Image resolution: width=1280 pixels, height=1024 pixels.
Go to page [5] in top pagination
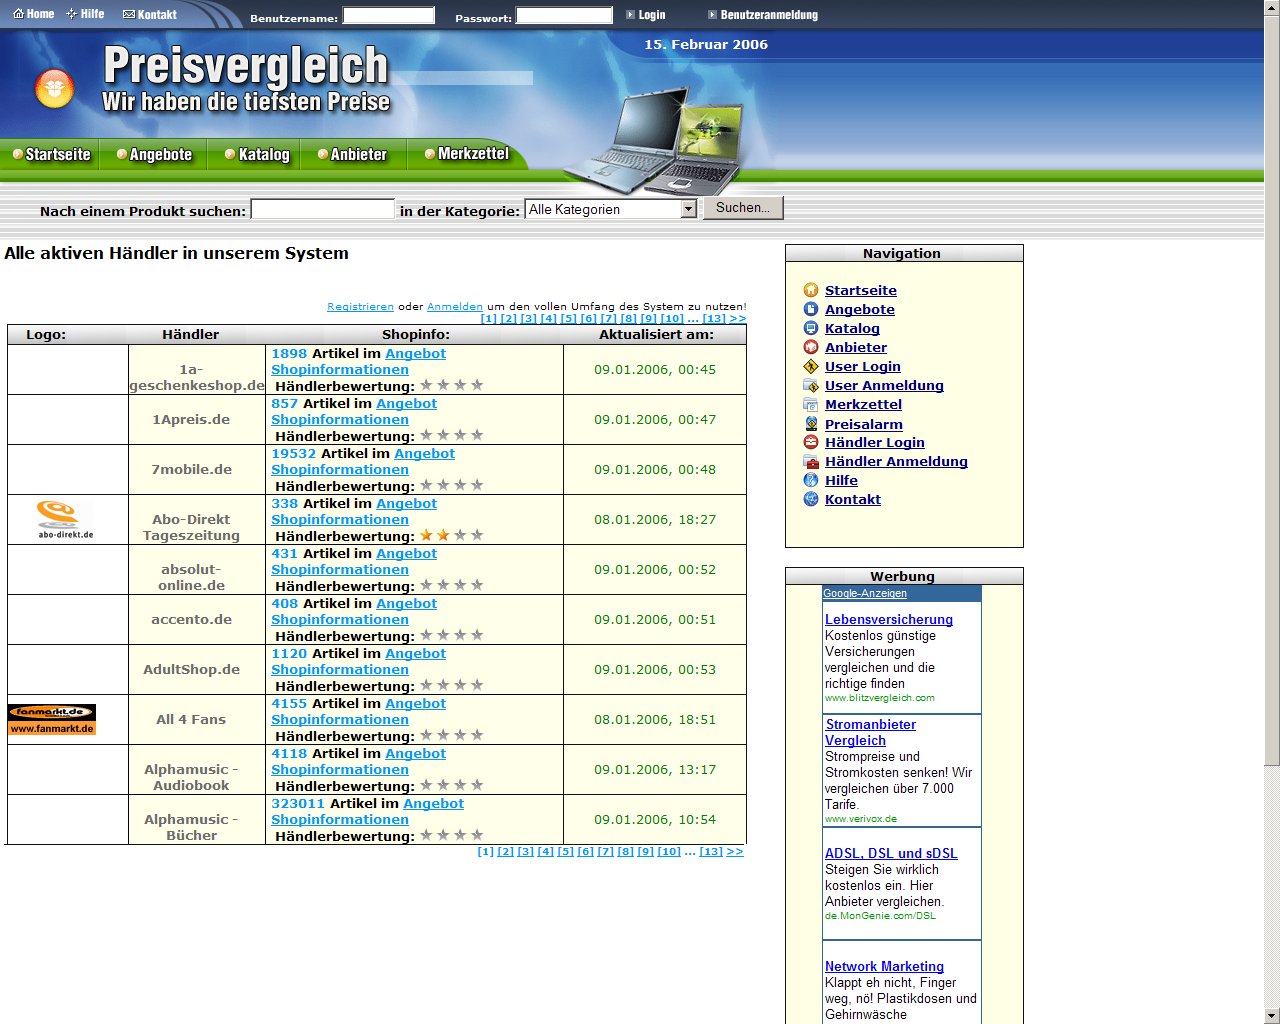[569, 319]
